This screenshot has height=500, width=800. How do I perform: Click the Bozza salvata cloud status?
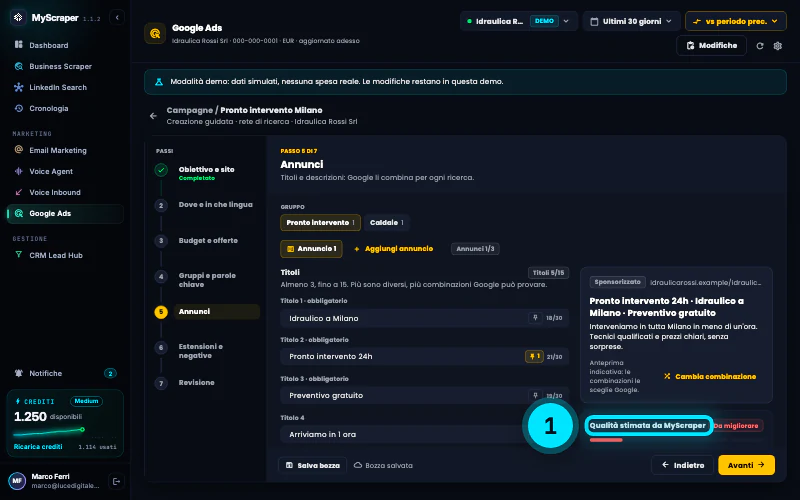click(x=383, y=465)
